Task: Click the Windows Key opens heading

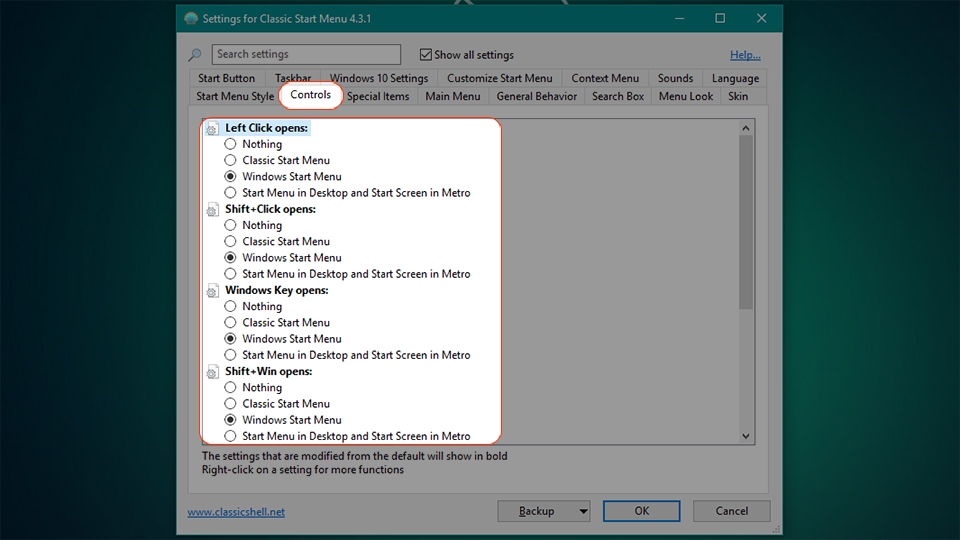Action: 277,290
